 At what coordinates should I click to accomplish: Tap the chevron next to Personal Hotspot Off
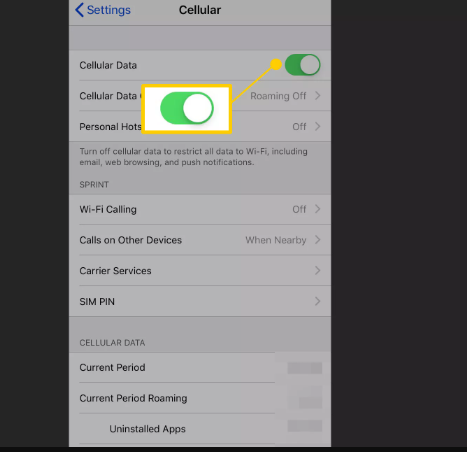[x=317, y=127]
